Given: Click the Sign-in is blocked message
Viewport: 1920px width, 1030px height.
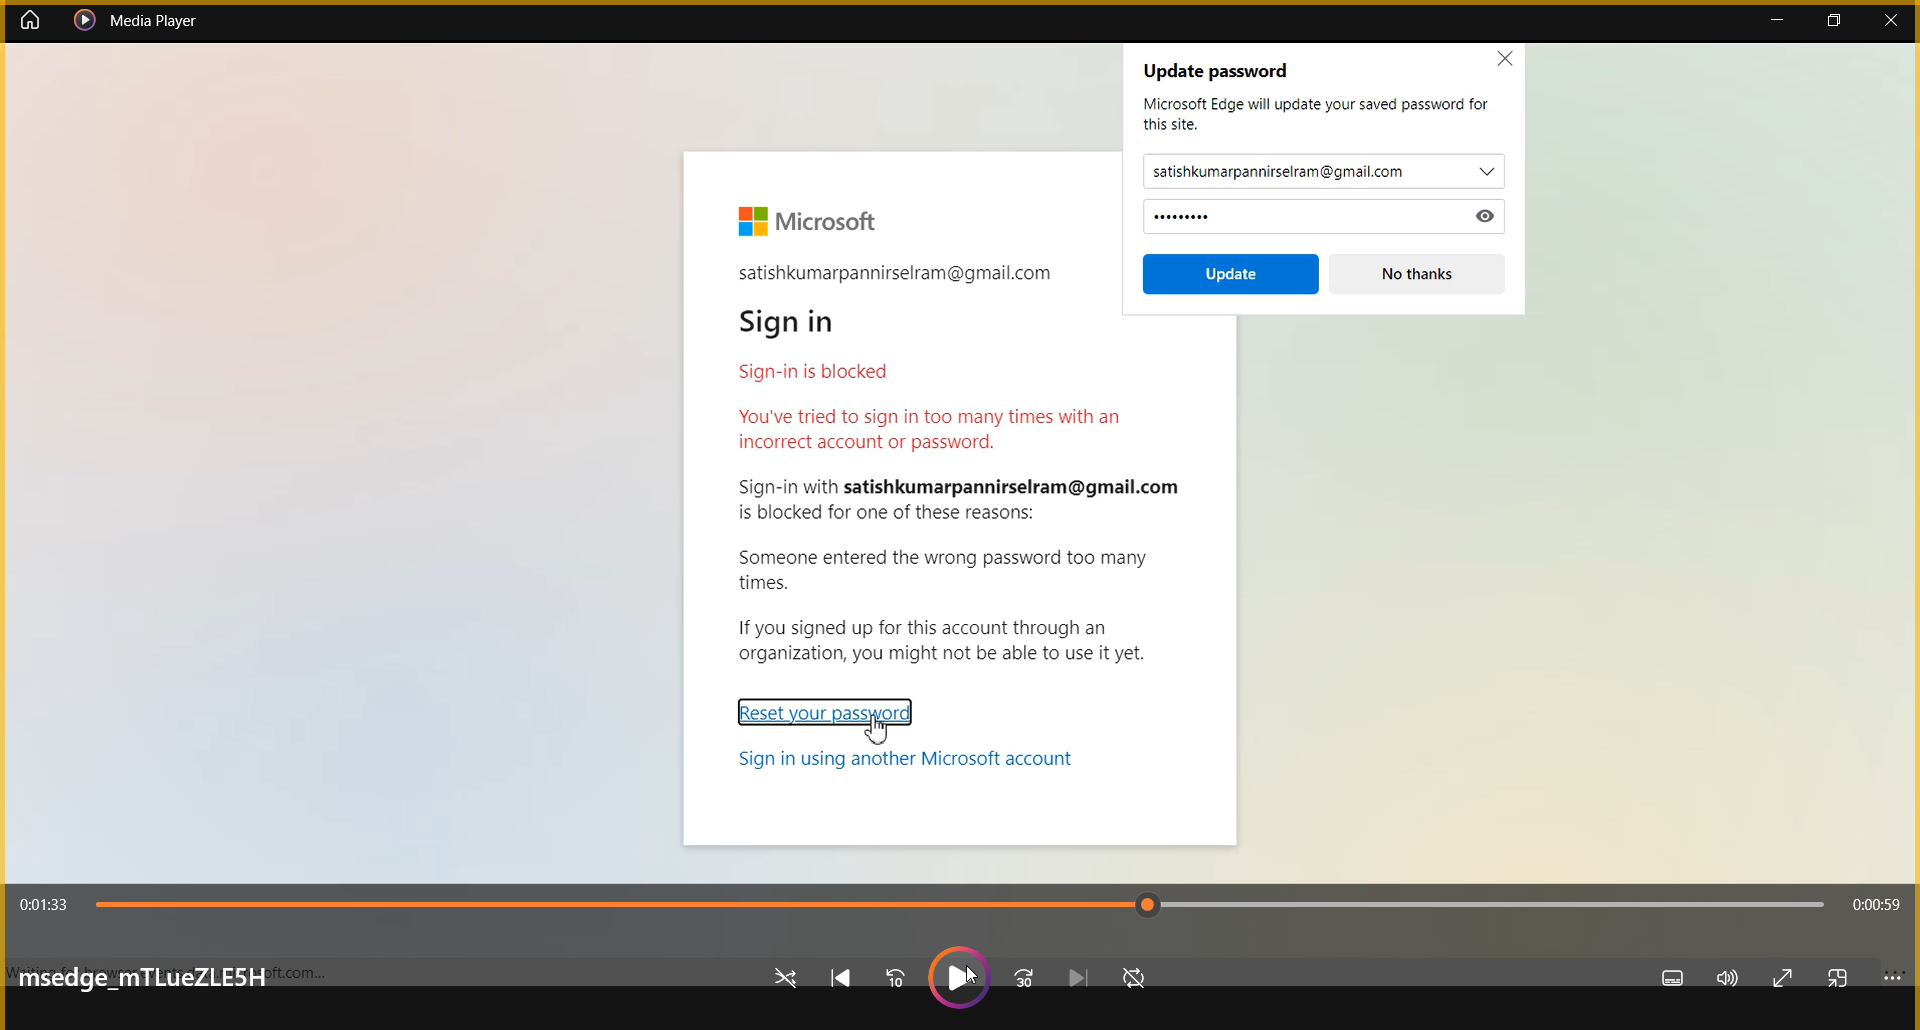Looking at the screenshot, I should point(812,371).
